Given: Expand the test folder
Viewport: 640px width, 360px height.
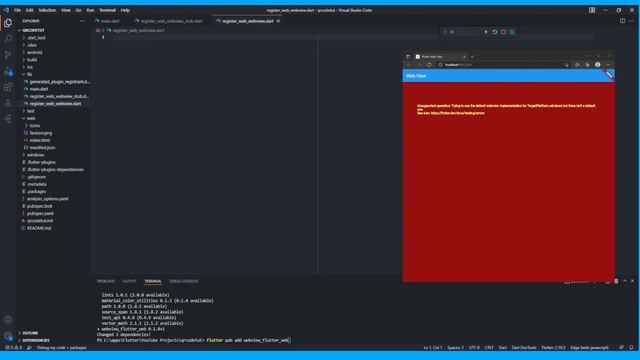Looking at the screenshot, I should tap(31, 111).
